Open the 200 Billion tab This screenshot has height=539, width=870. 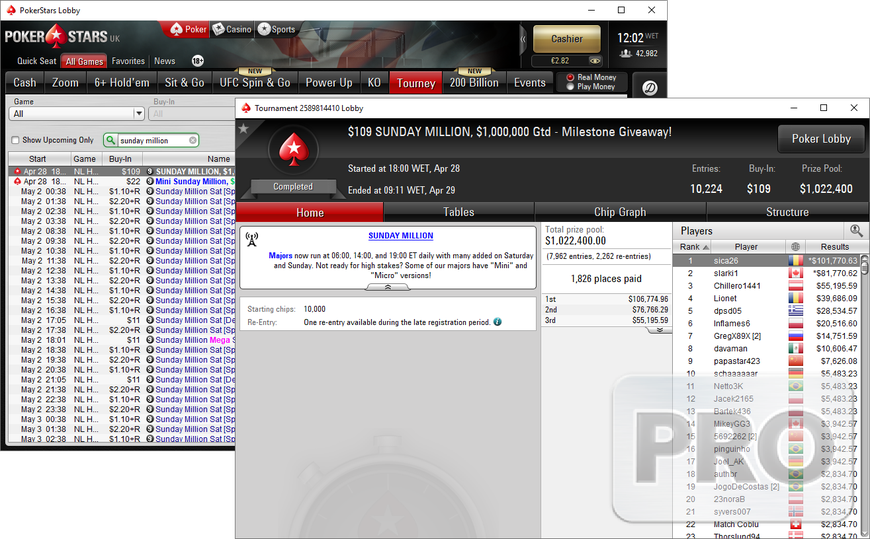474,83
